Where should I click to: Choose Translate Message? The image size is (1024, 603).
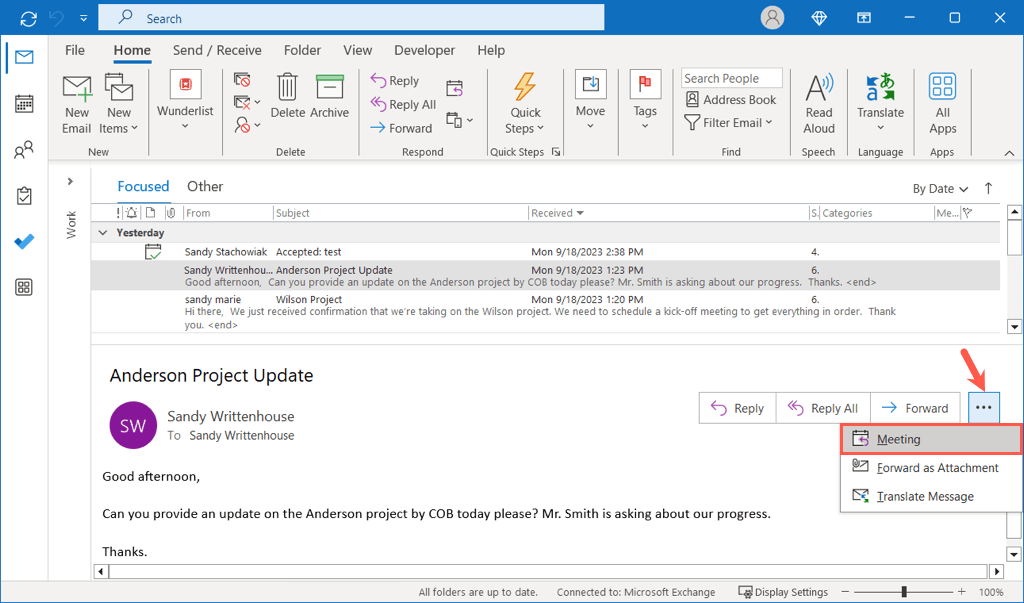tap(931, 497)
